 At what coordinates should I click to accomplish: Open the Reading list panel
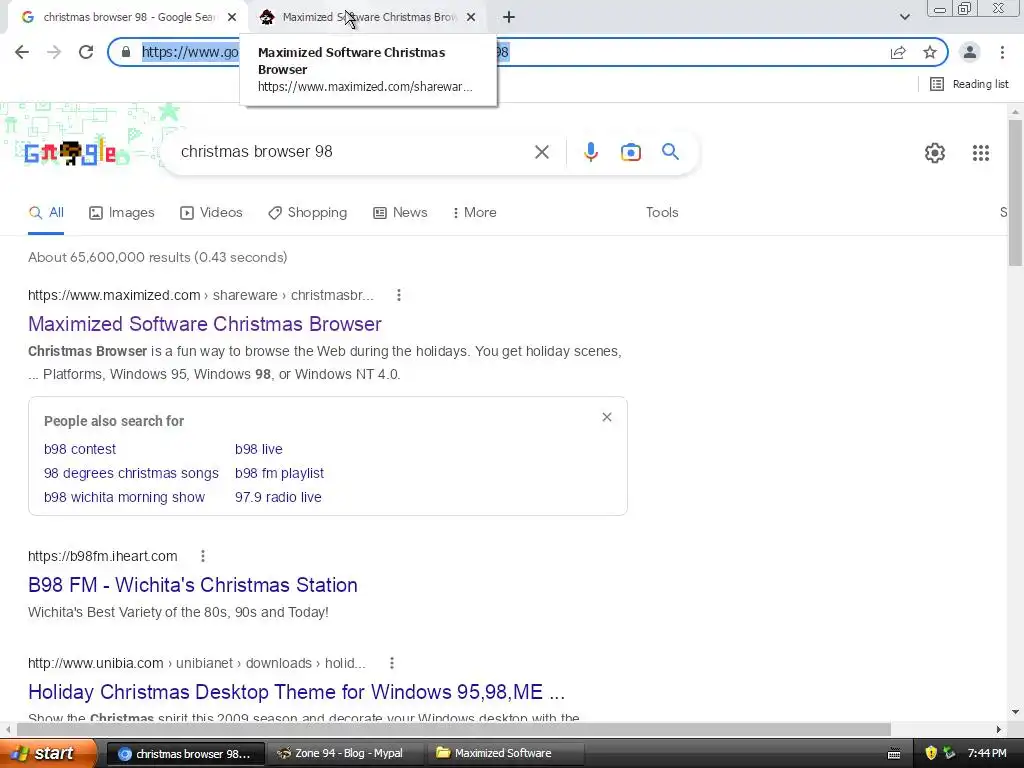pos(969,84)
